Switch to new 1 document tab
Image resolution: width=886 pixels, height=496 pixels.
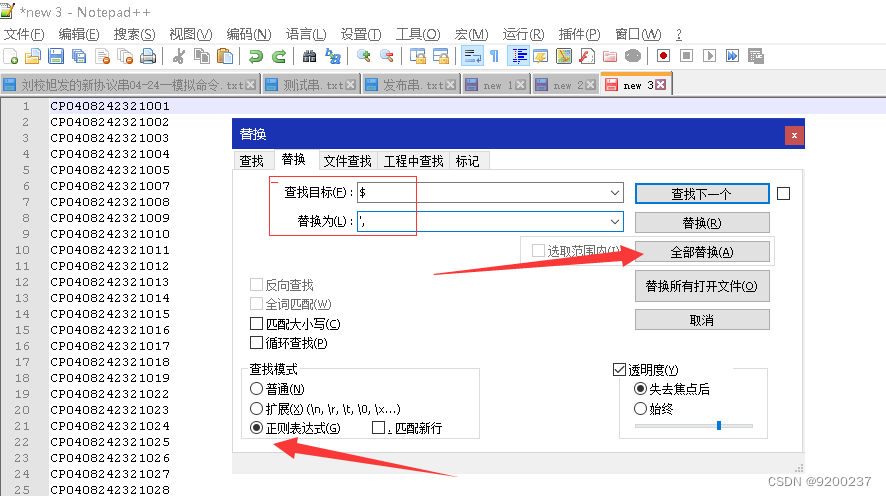point(496,85)
